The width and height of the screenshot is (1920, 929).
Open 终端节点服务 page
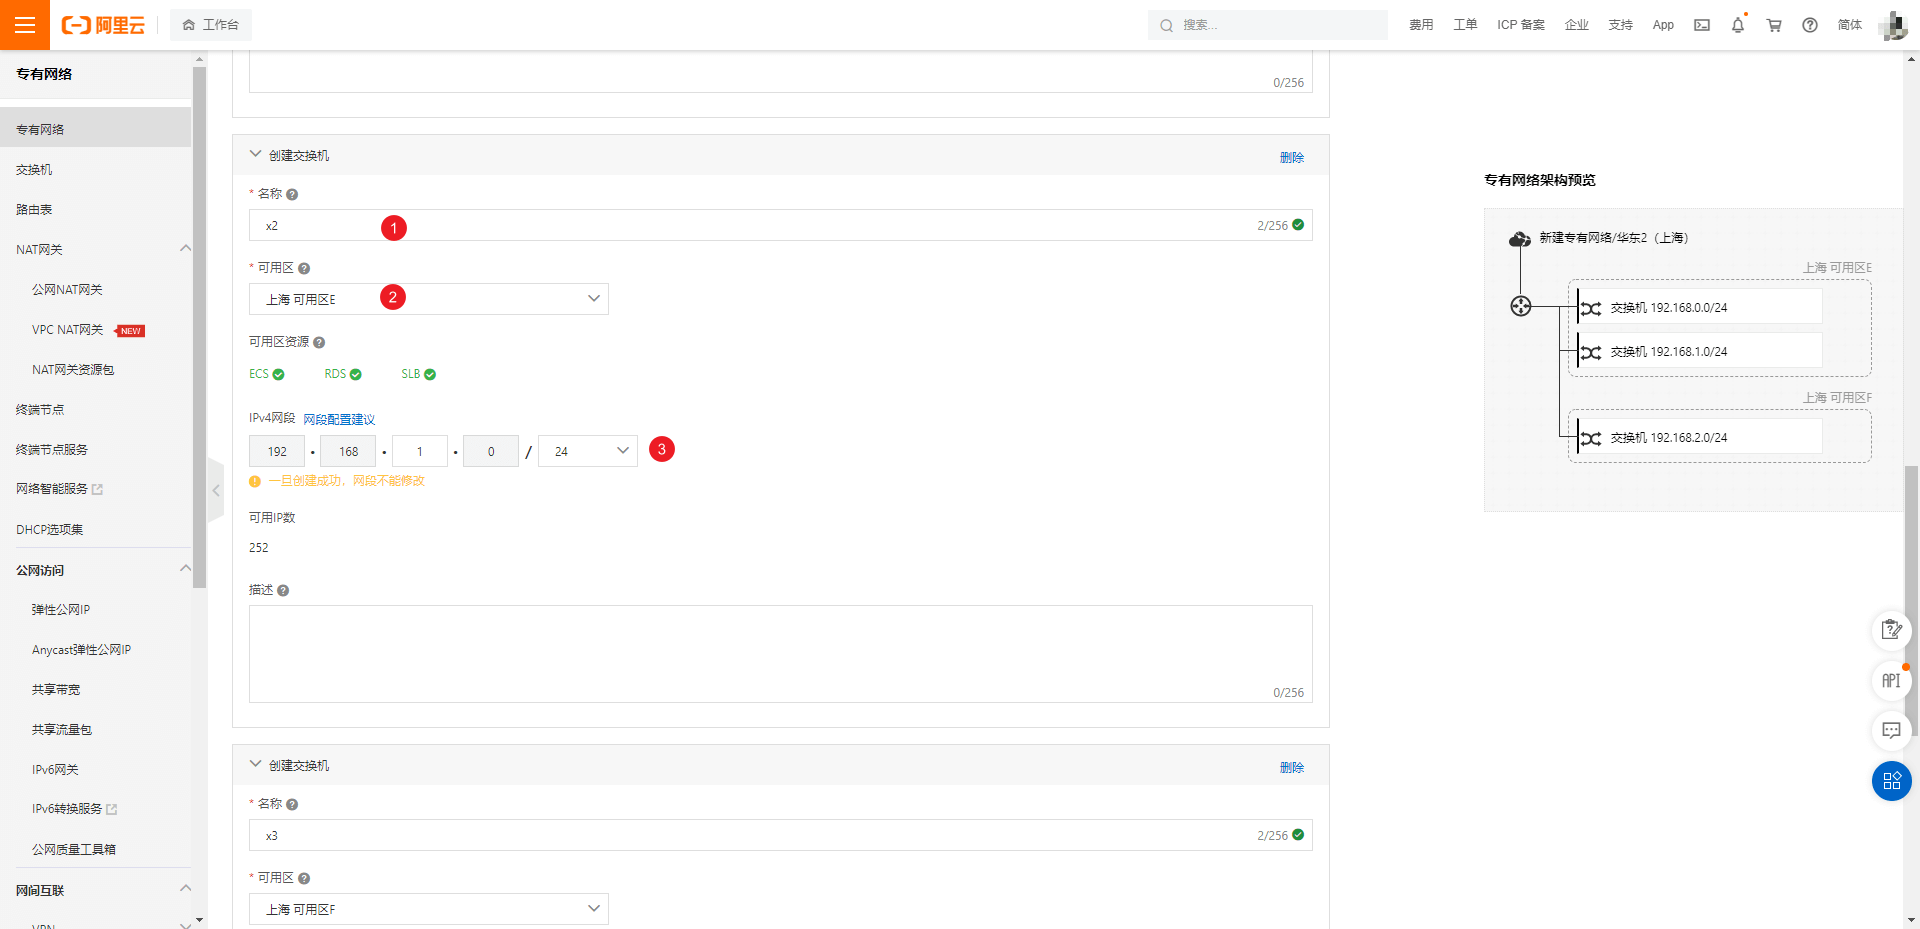tap(52, 449)
